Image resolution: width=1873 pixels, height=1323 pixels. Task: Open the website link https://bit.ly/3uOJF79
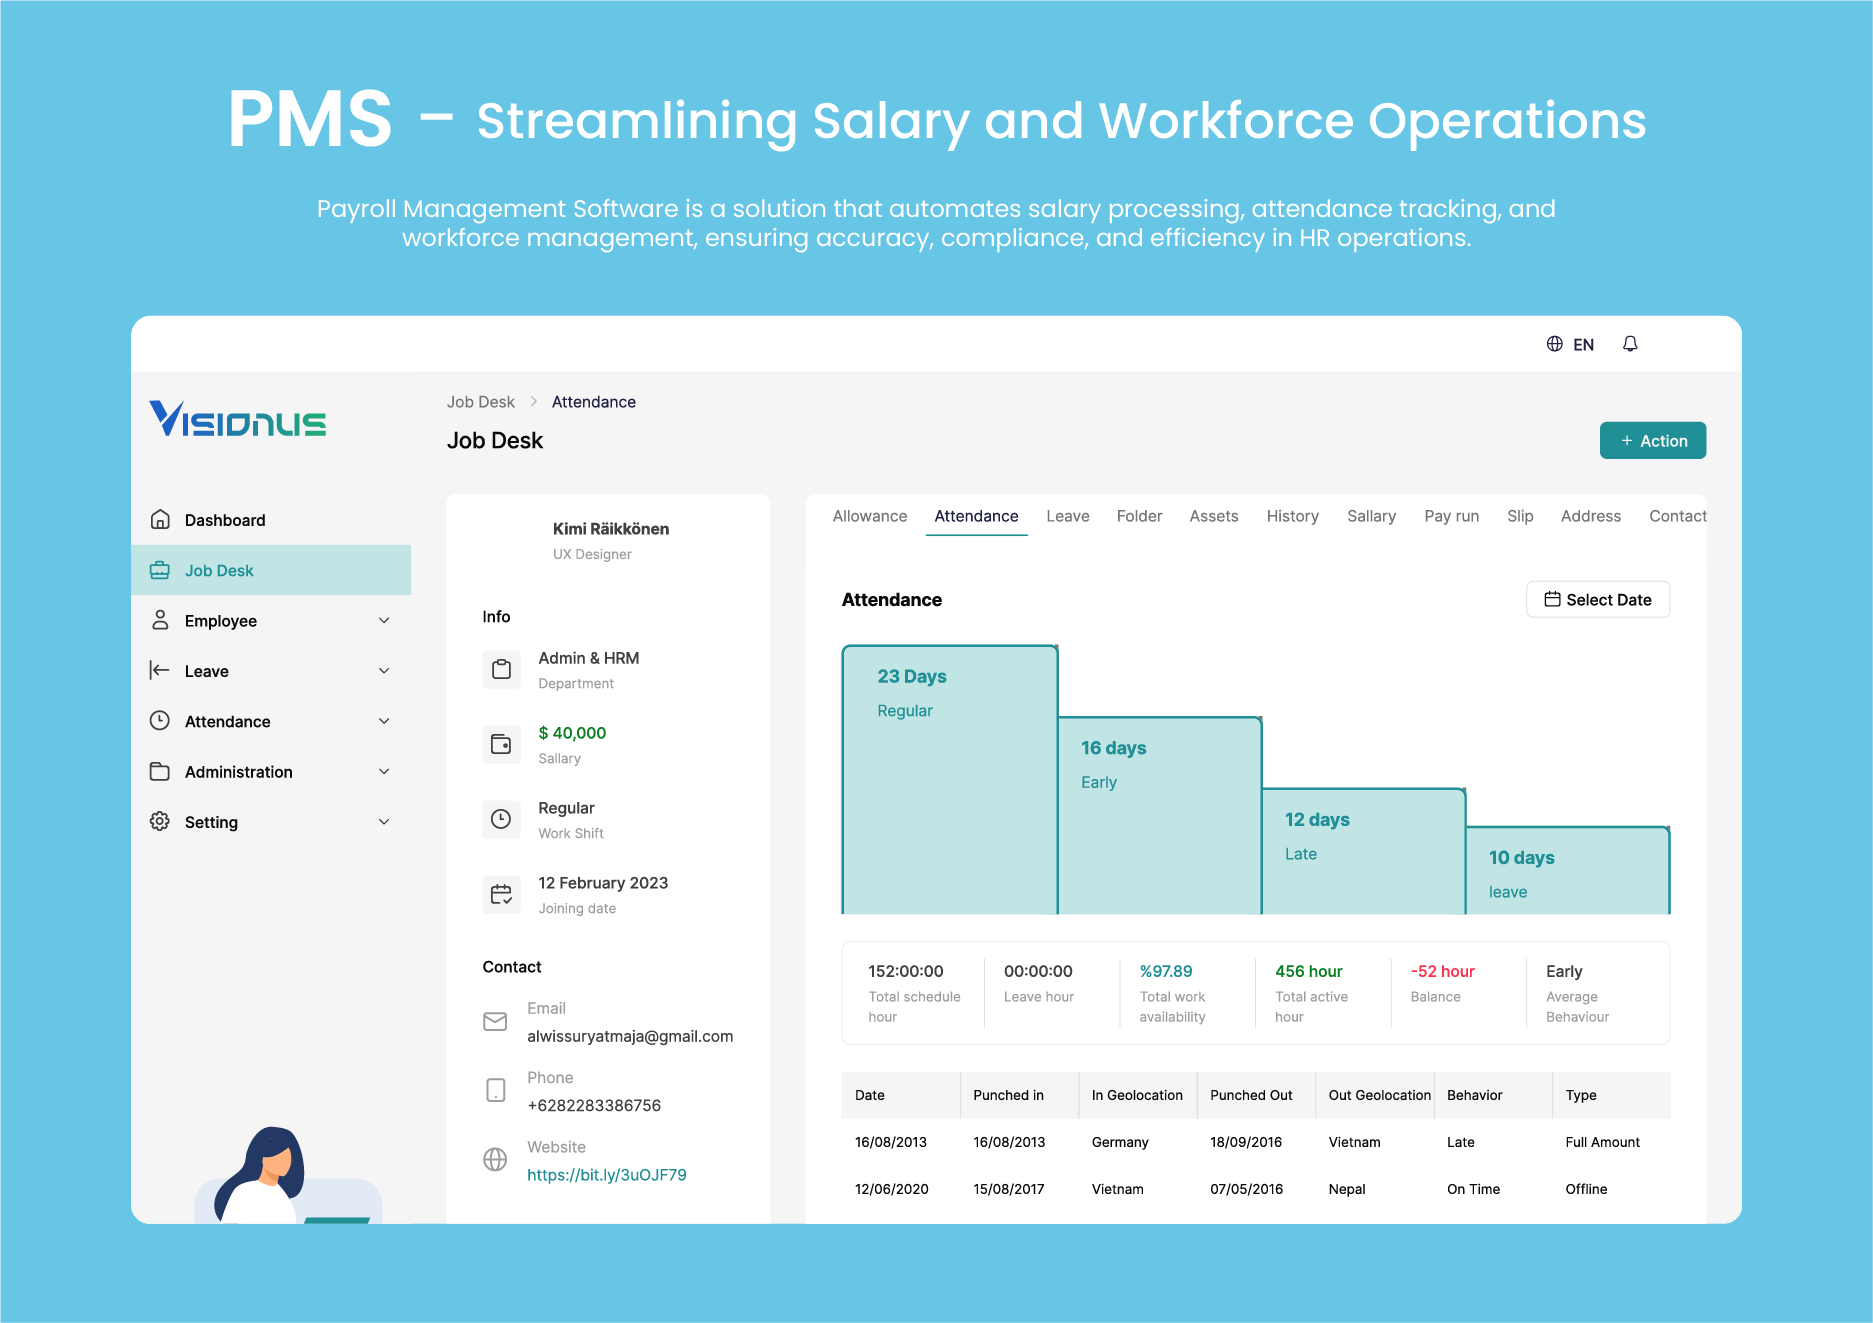pyautogui.click(x=606, y=1175)
